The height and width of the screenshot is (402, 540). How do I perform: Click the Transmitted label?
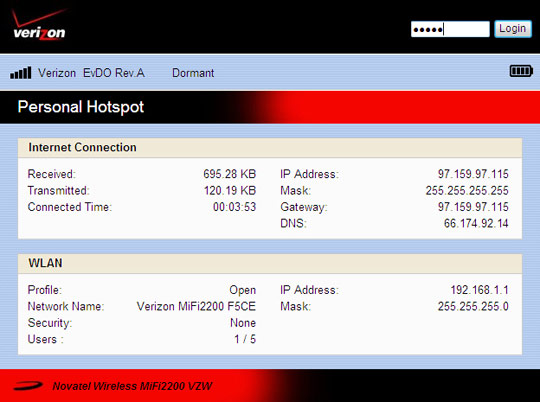(x=59, y=190)
